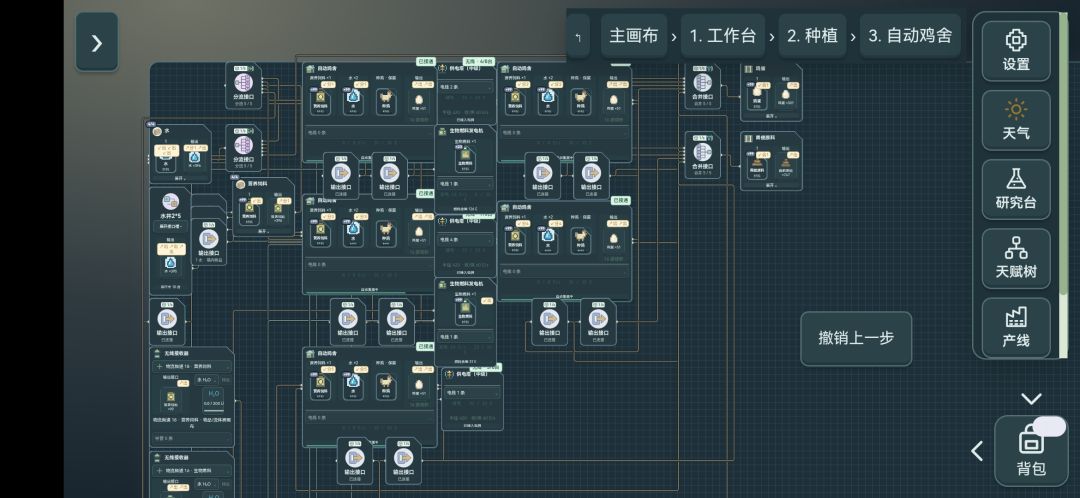Screen dimensions: 1080x498
Task: Open 物流频道 14 · 生物燃料 dropdown
Action: [x=191, y=471]
